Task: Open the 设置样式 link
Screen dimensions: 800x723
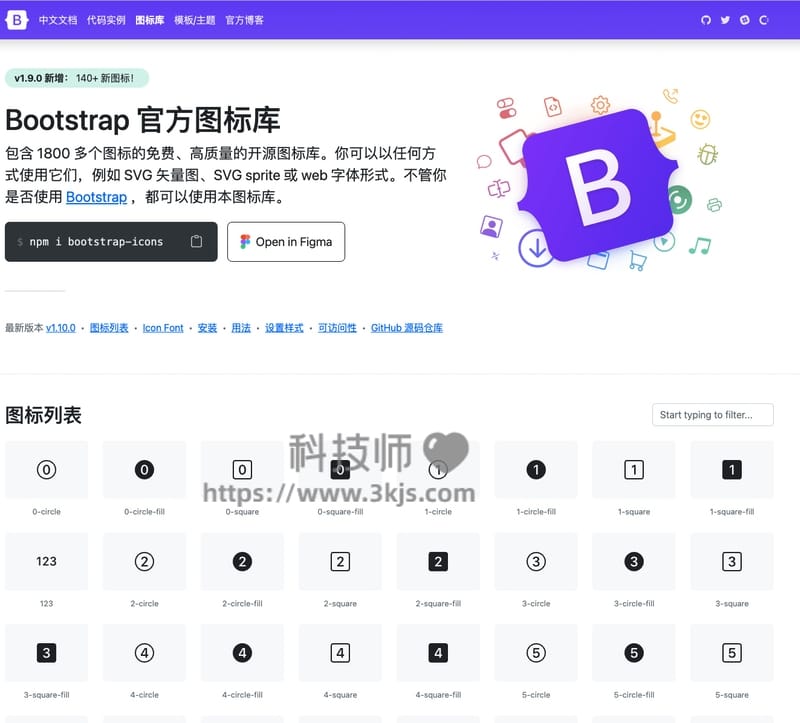Action: 284,328
